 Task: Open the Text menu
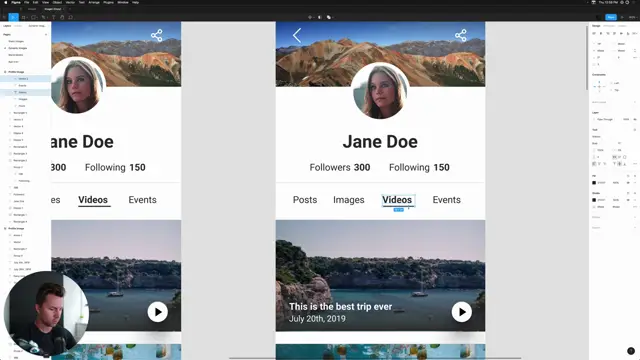pos(82,2)
